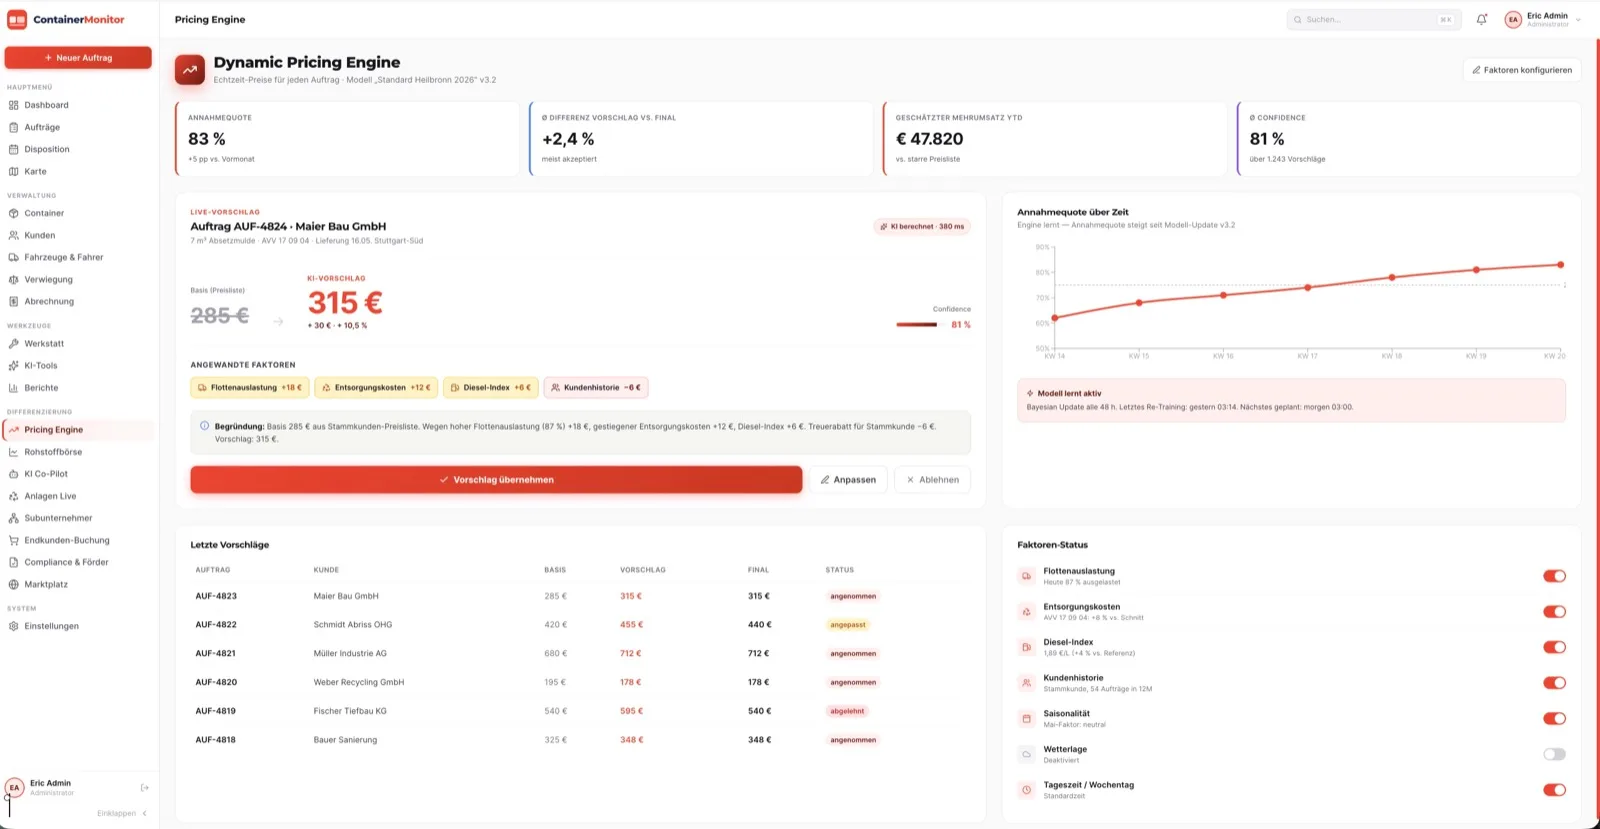The height and width of the screenshot is (829, 1600).
Task: Select the AUF-4822 row order number
Action: 216,625
